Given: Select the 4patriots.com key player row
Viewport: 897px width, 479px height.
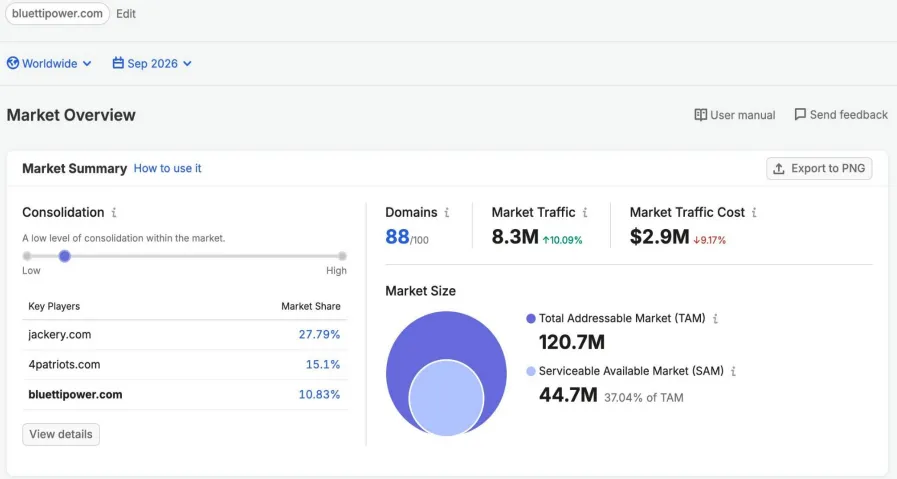Looking at the screenshot, I should pyautogui.click(x=185, y=365).
